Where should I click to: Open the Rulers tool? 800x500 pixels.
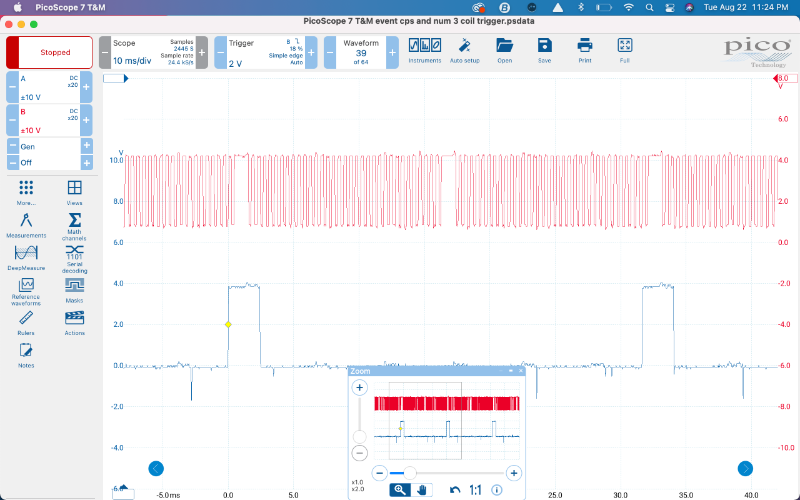(27, 321)
